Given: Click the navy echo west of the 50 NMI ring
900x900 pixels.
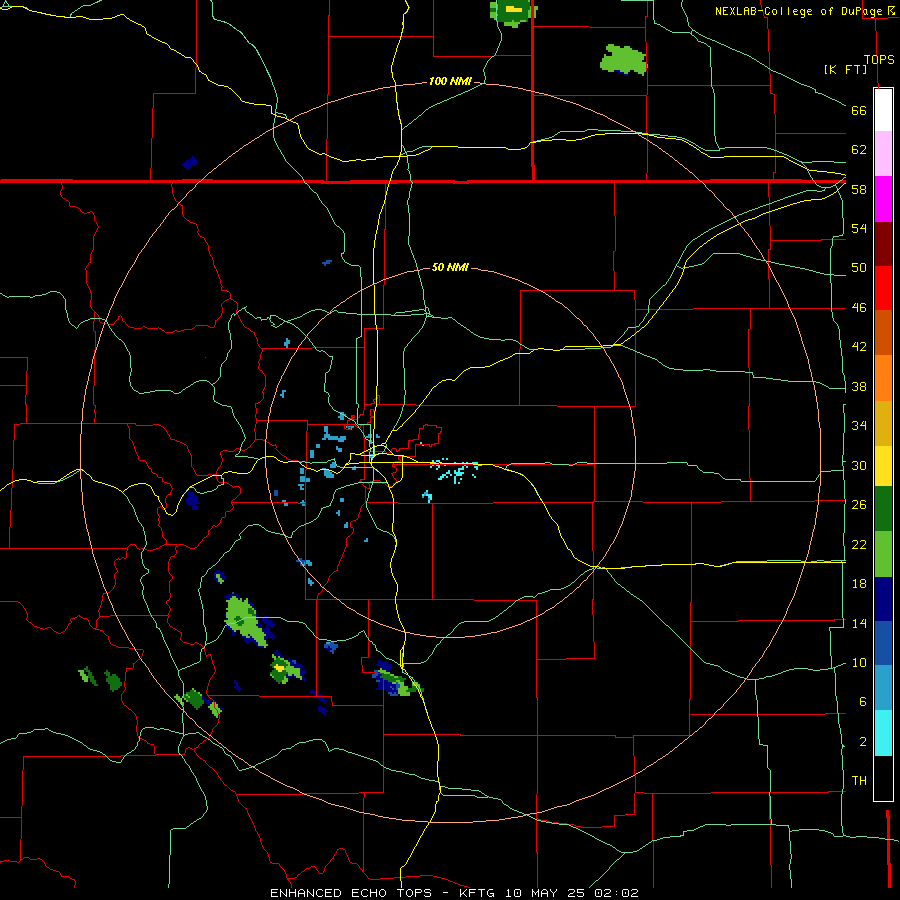Looking at the screenshot, I should pyautogui.click(x=193, y=500).
